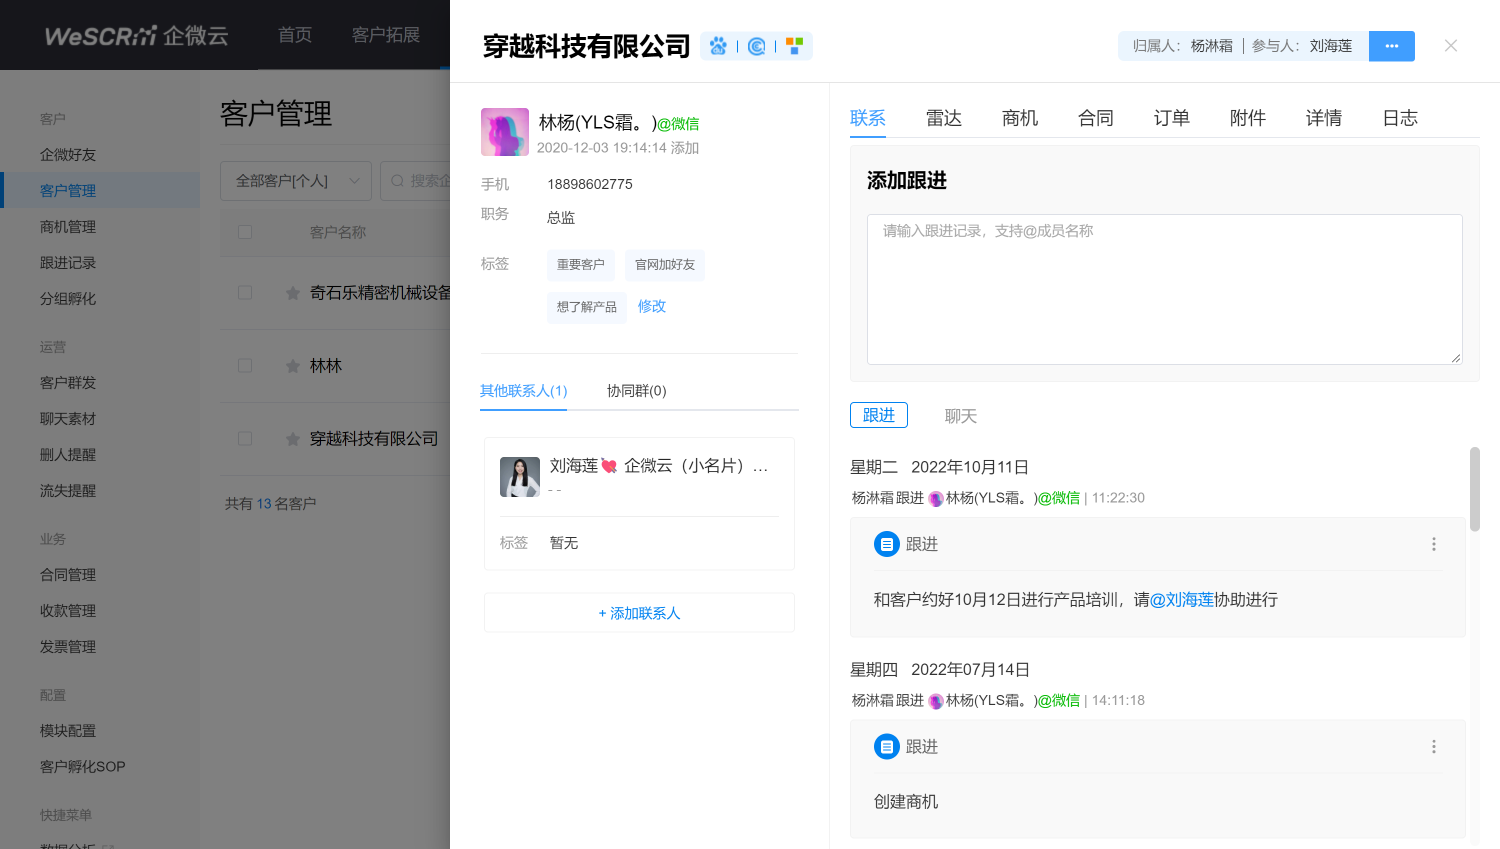Click the 修改 link to edit tags
The width and height of the screenshot is (1500, 849).
click(x=652, y=306)
